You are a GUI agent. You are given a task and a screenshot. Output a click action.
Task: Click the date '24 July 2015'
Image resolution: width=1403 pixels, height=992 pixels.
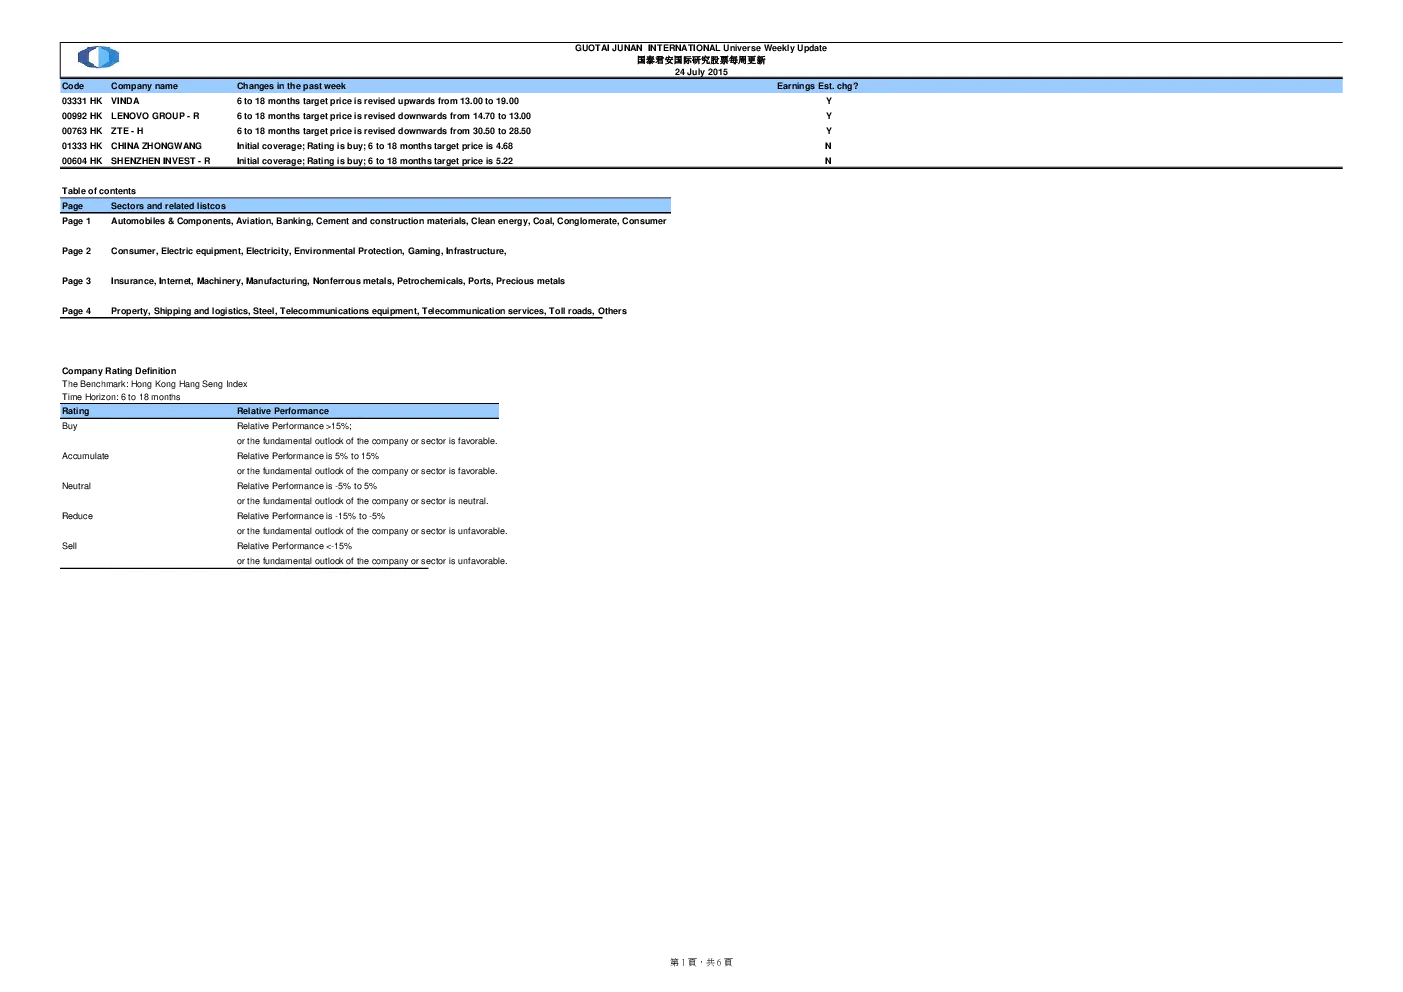pyautogui.click(x=701, y=72)
